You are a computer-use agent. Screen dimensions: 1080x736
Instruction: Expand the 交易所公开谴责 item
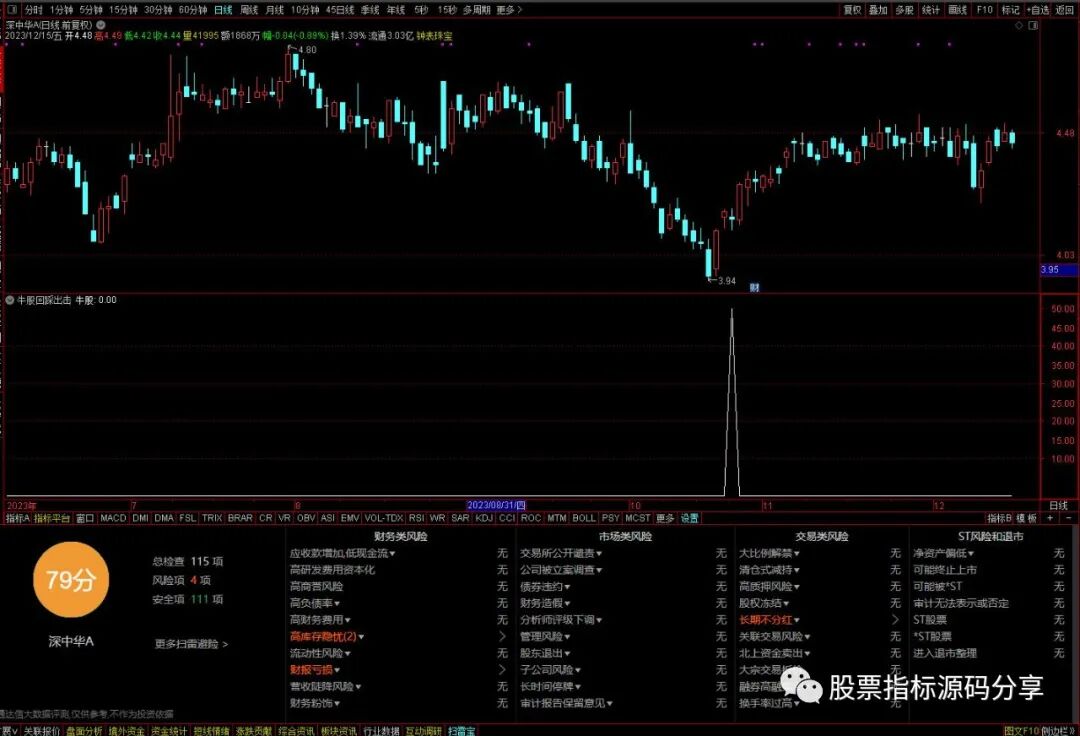[x=561, y=553]
